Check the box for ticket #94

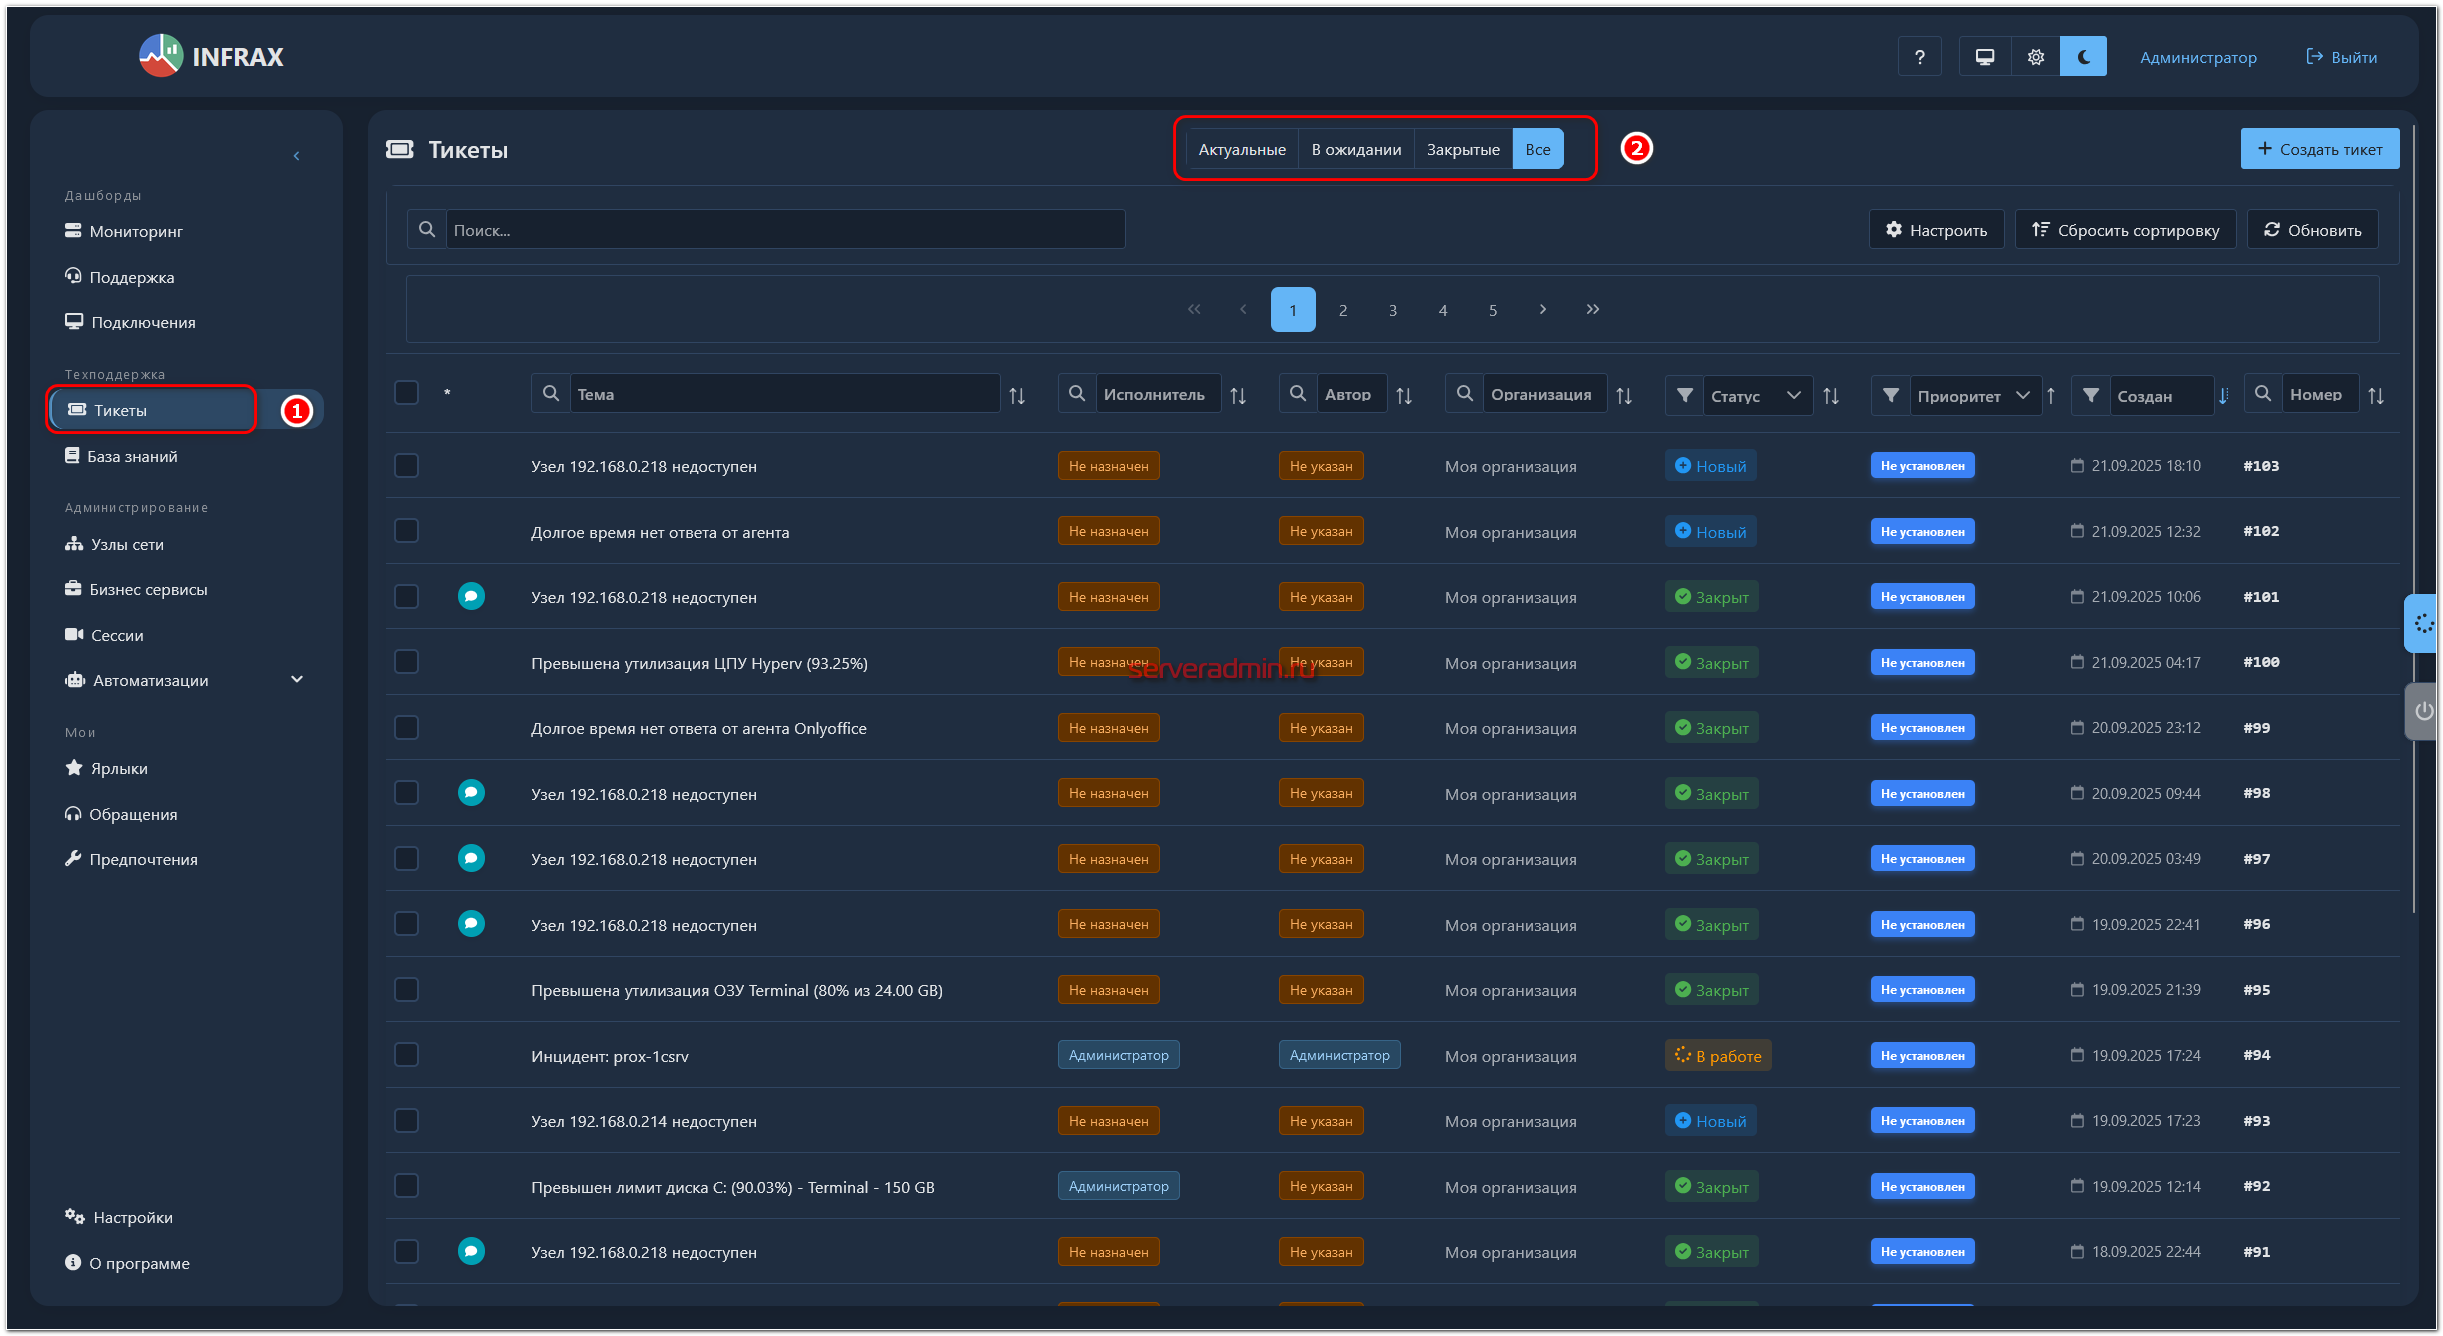[x=406, y=1054]
